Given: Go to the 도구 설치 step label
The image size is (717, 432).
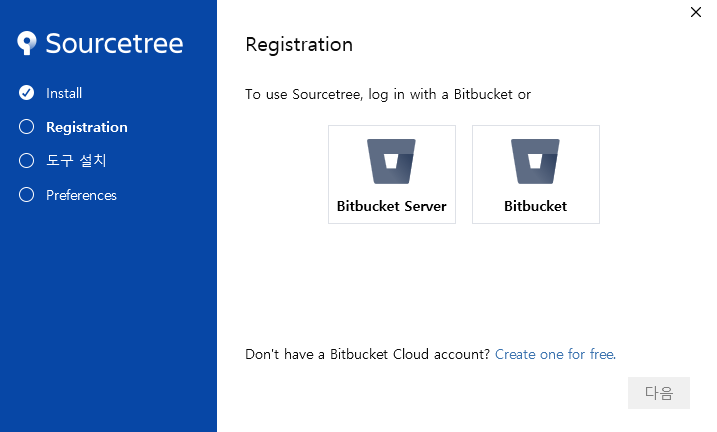Looking at the screenshot, I should pyautogui.click(x=76, y=160).
